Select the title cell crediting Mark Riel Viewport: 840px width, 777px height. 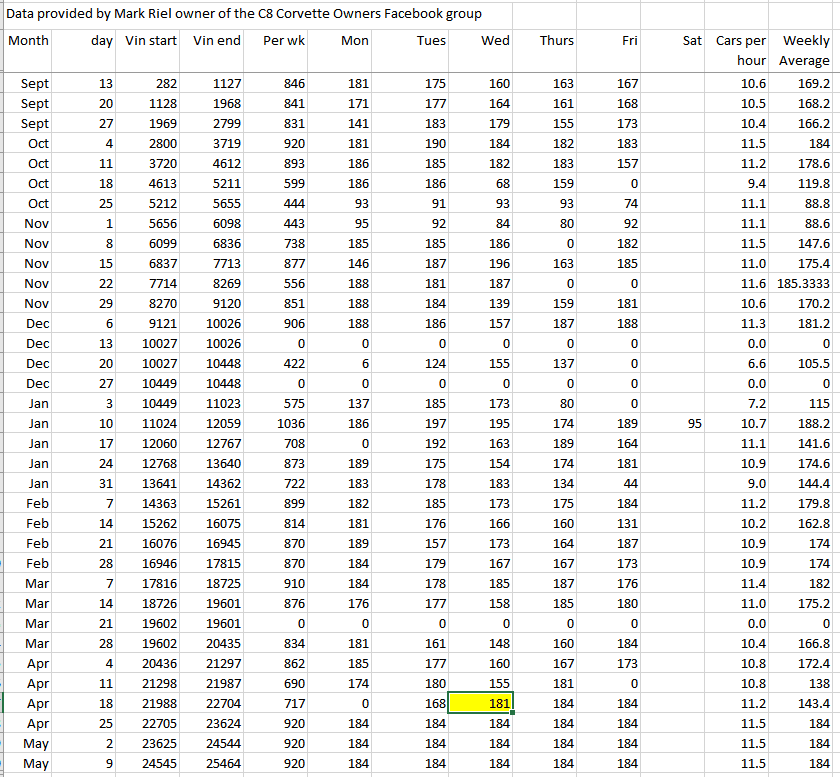245,14
